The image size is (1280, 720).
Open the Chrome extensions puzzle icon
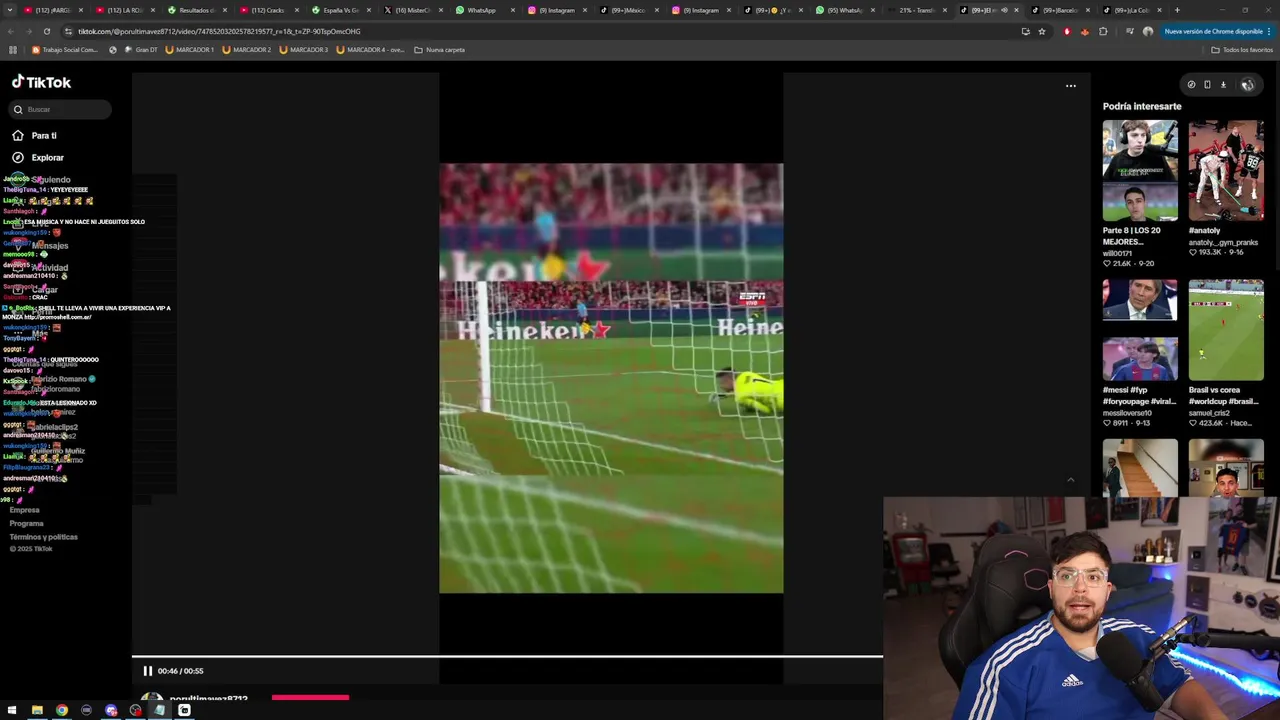click(x=1103, y=31)
